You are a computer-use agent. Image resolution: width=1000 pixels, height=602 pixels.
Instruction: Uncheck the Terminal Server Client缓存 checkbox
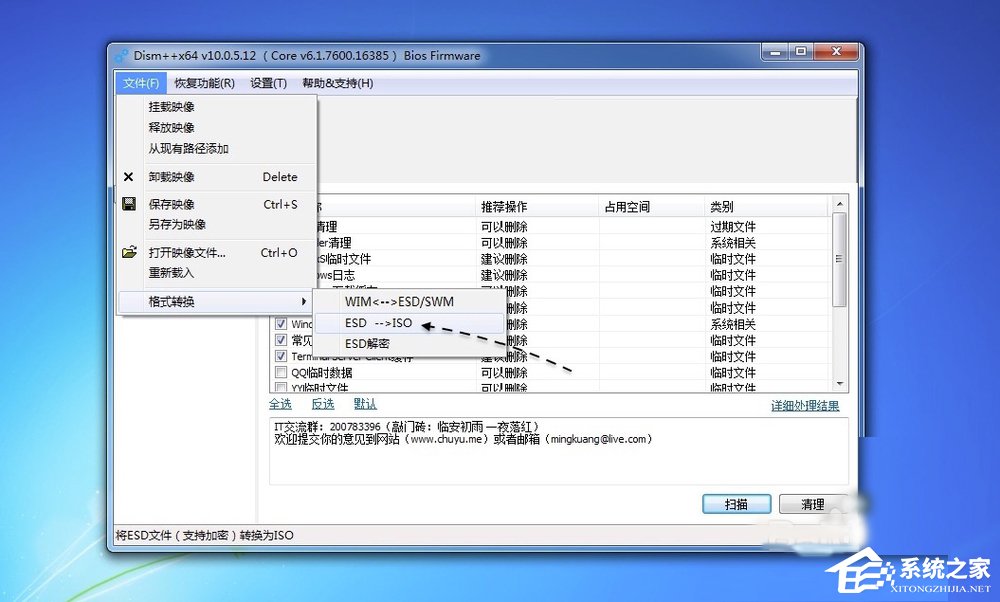(283, 356)
